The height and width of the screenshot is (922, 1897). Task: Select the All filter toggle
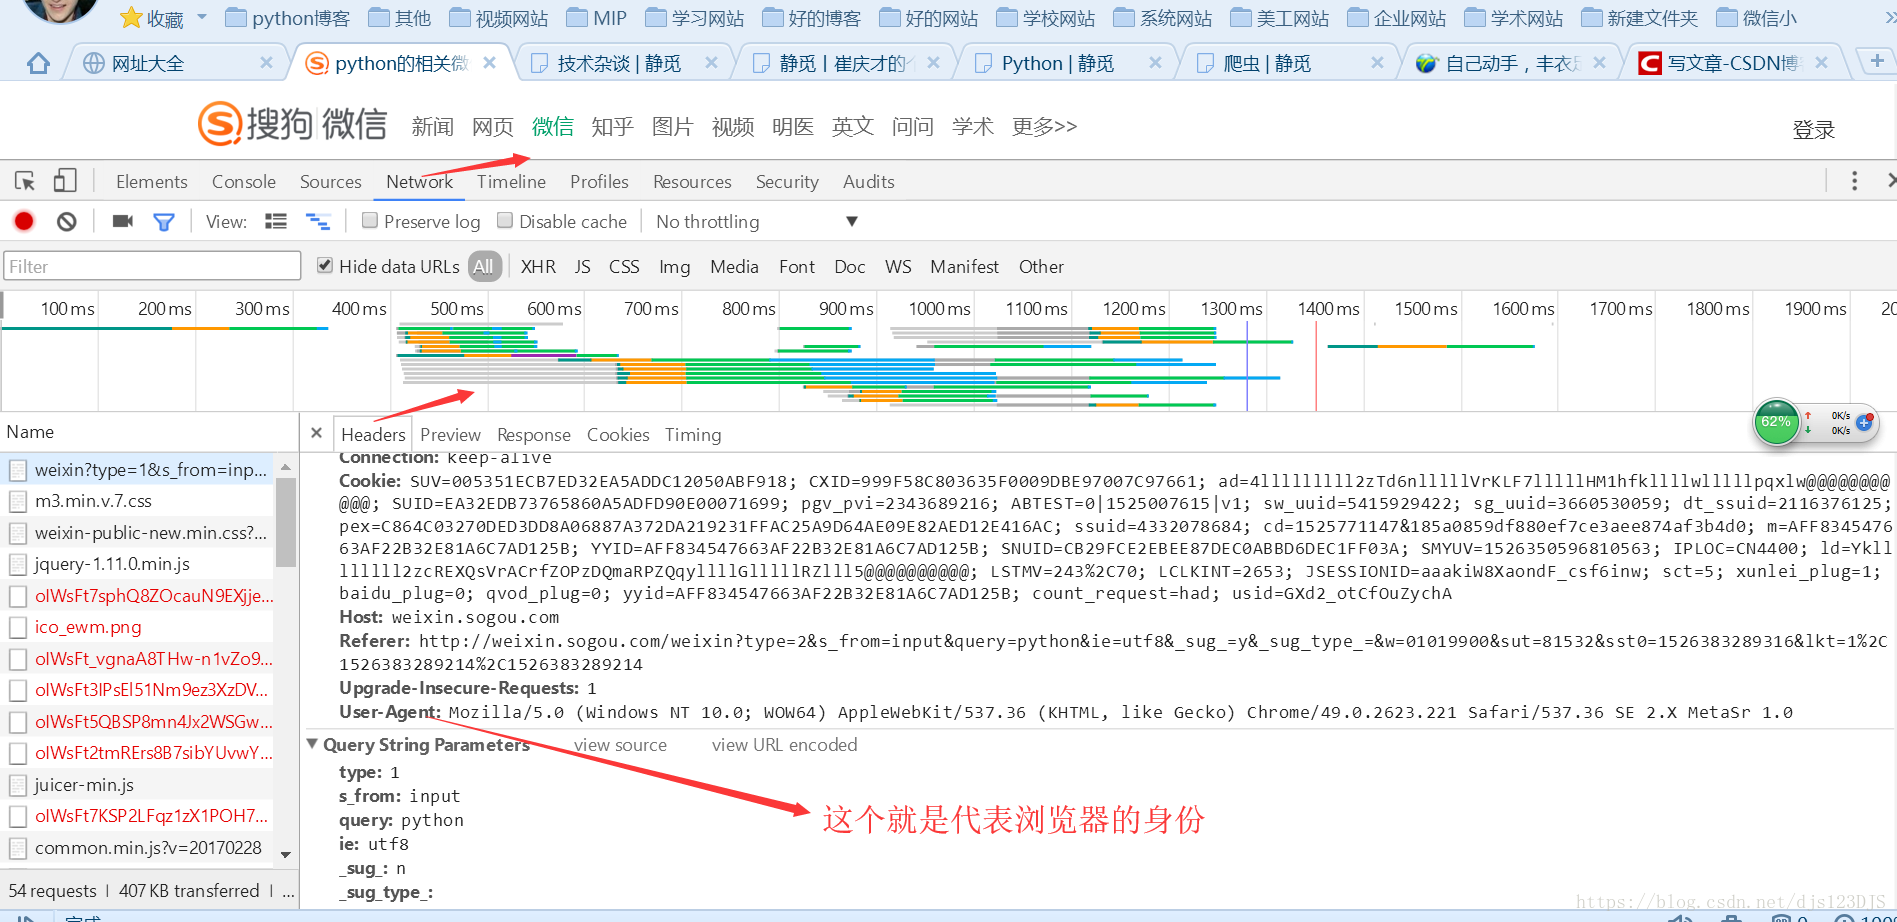point(484,266)
